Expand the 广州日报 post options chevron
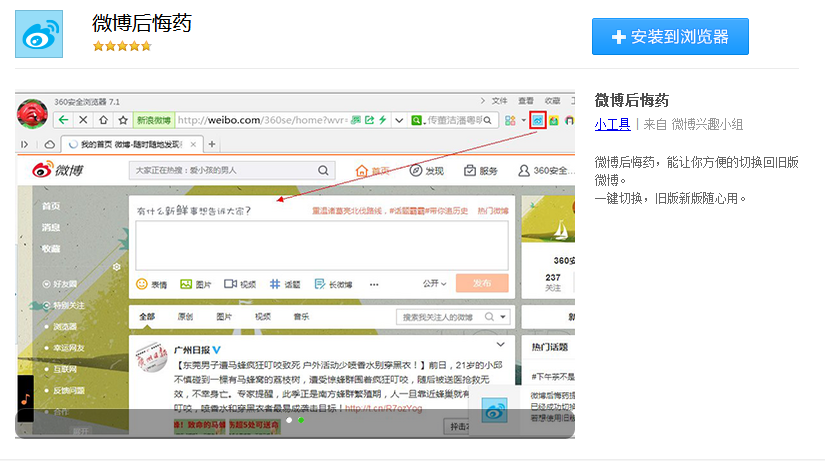This screenshot has width=825, height=461. pyautogui.click(x=500, y=345)
